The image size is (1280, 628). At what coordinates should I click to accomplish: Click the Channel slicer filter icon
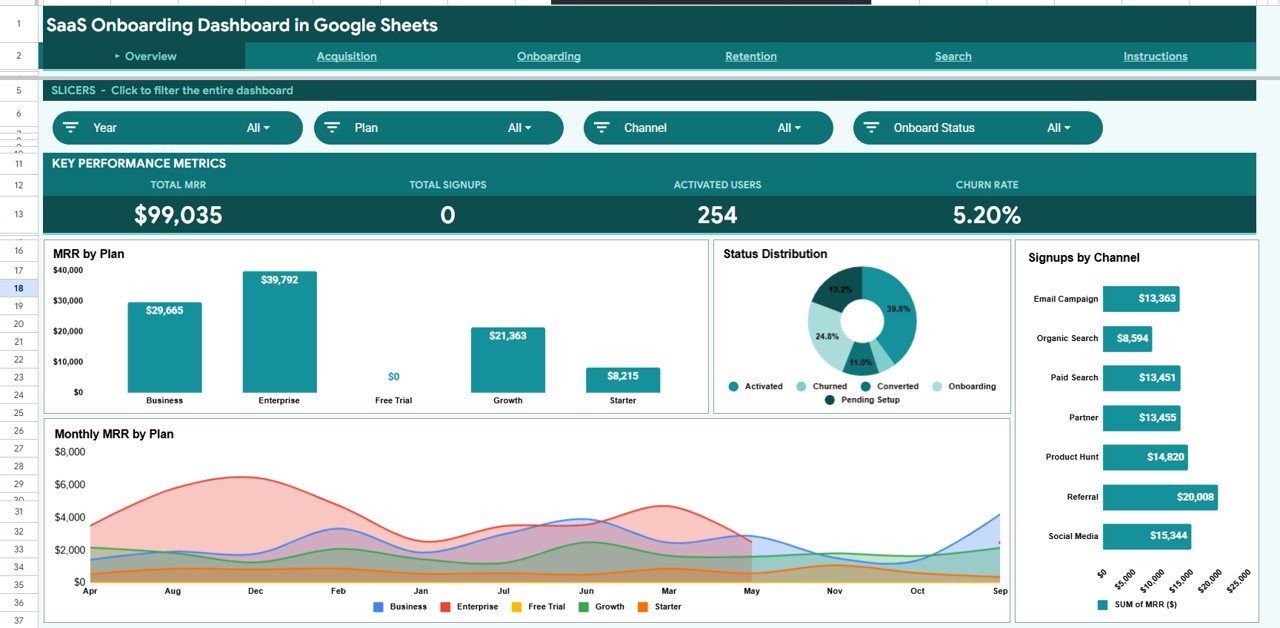(601, 128)
